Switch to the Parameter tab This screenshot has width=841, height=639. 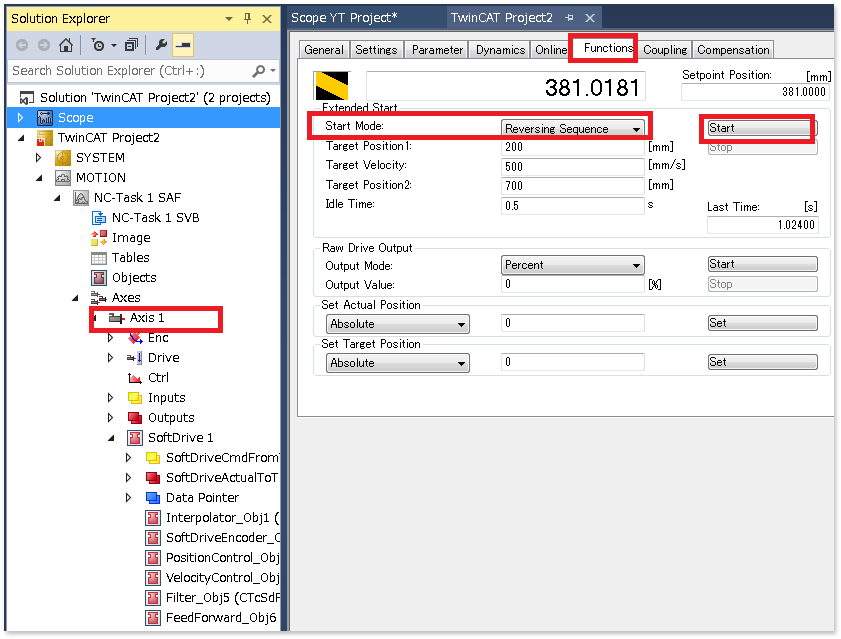click(437, 50)
